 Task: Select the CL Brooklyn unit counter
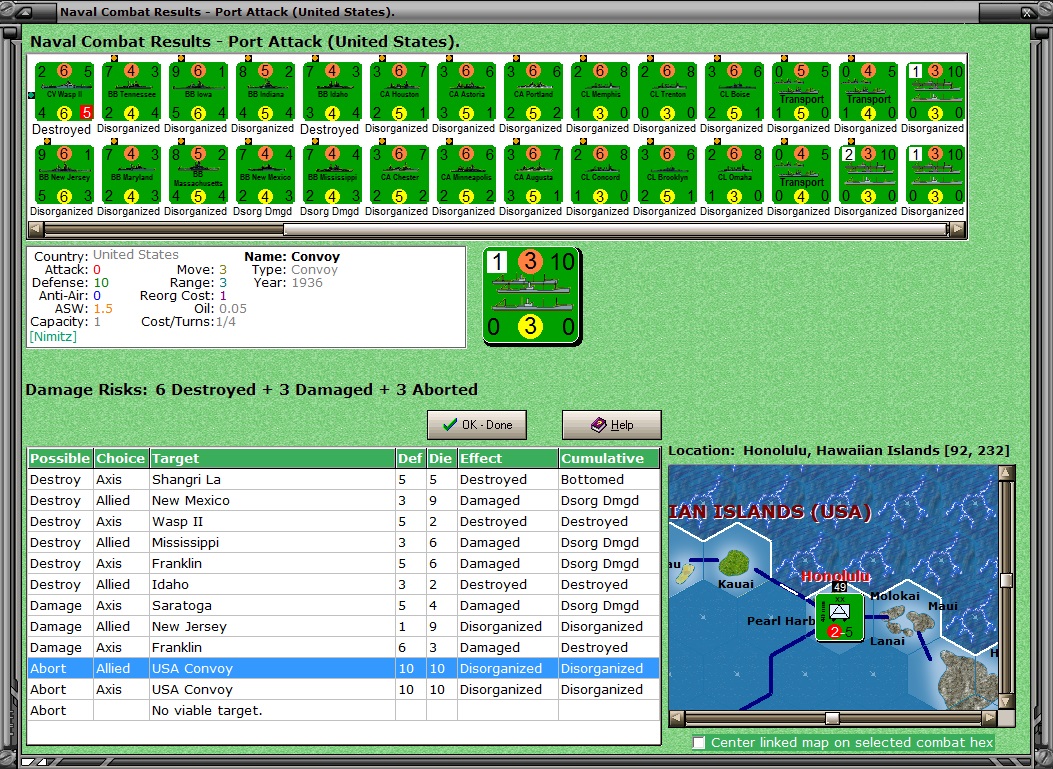click(668, 175)
